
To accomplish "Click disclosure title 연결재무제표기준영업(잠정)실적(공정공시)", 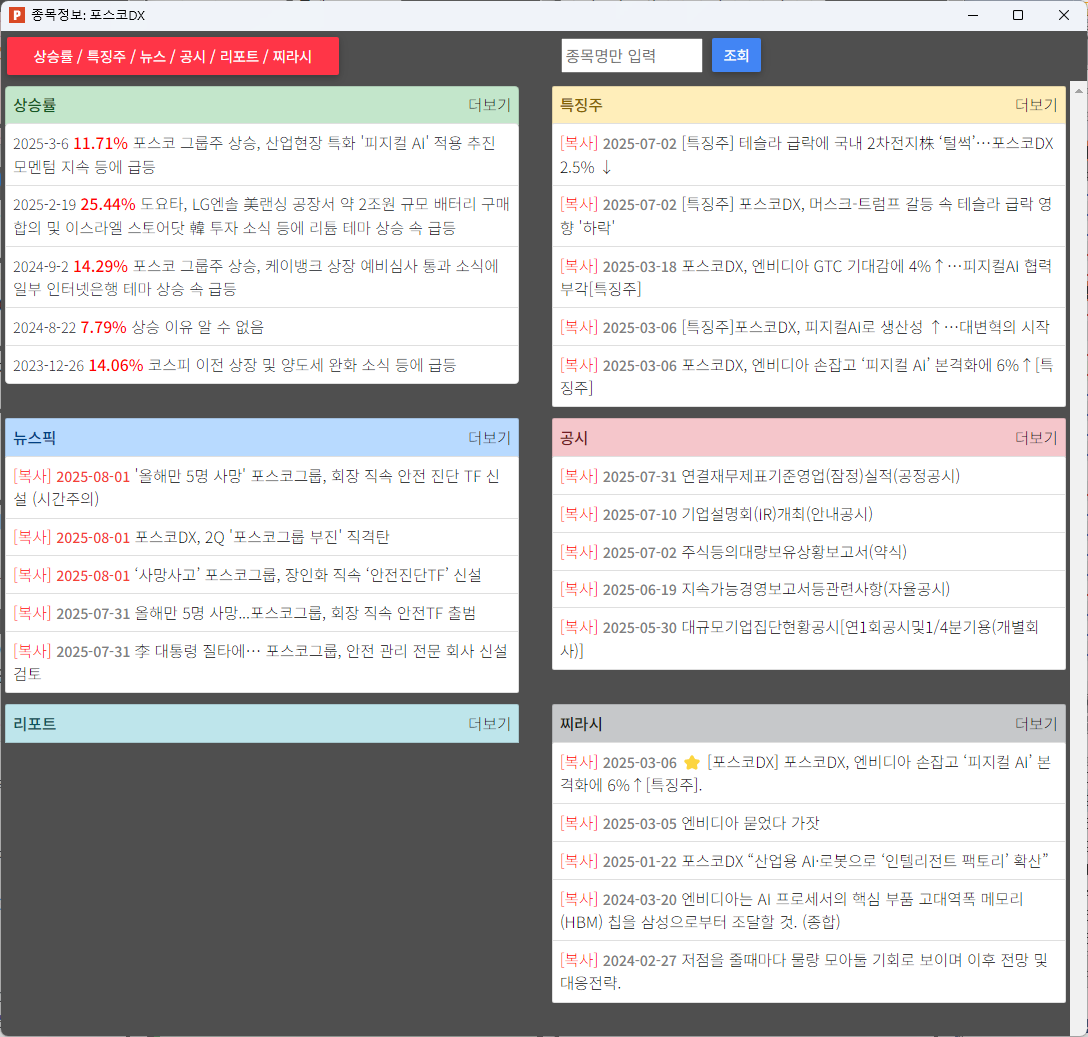I will 821,476.
